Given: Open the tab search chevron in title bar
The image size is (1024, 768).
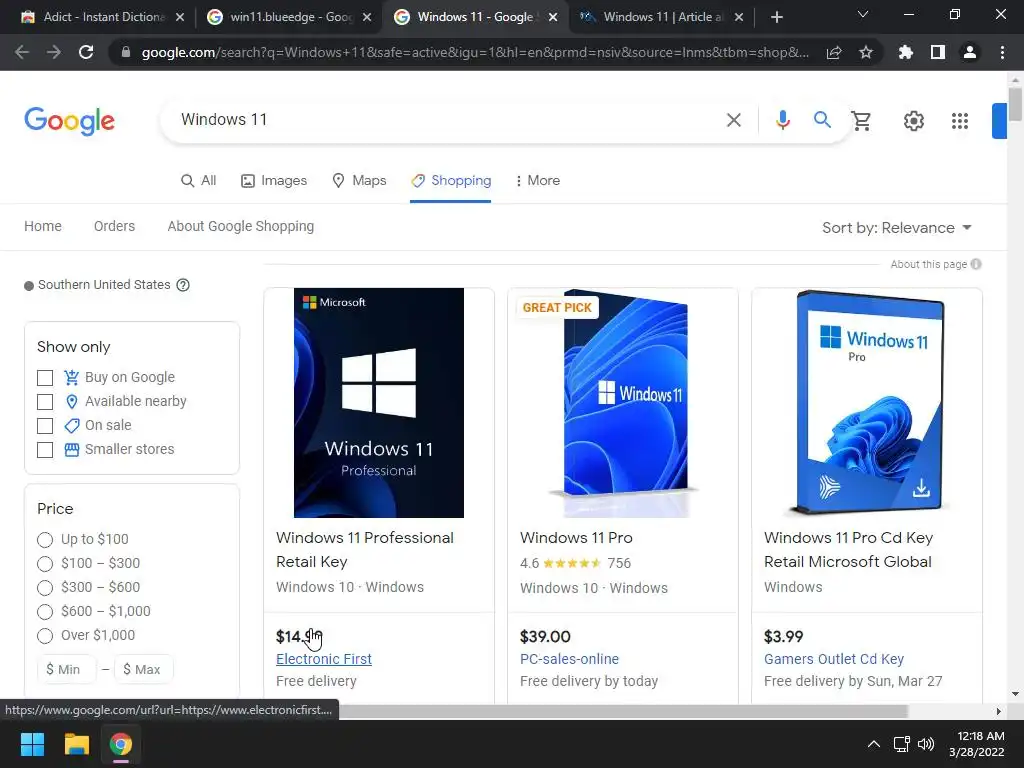Looking at the screenshot, I should [862, 14].
